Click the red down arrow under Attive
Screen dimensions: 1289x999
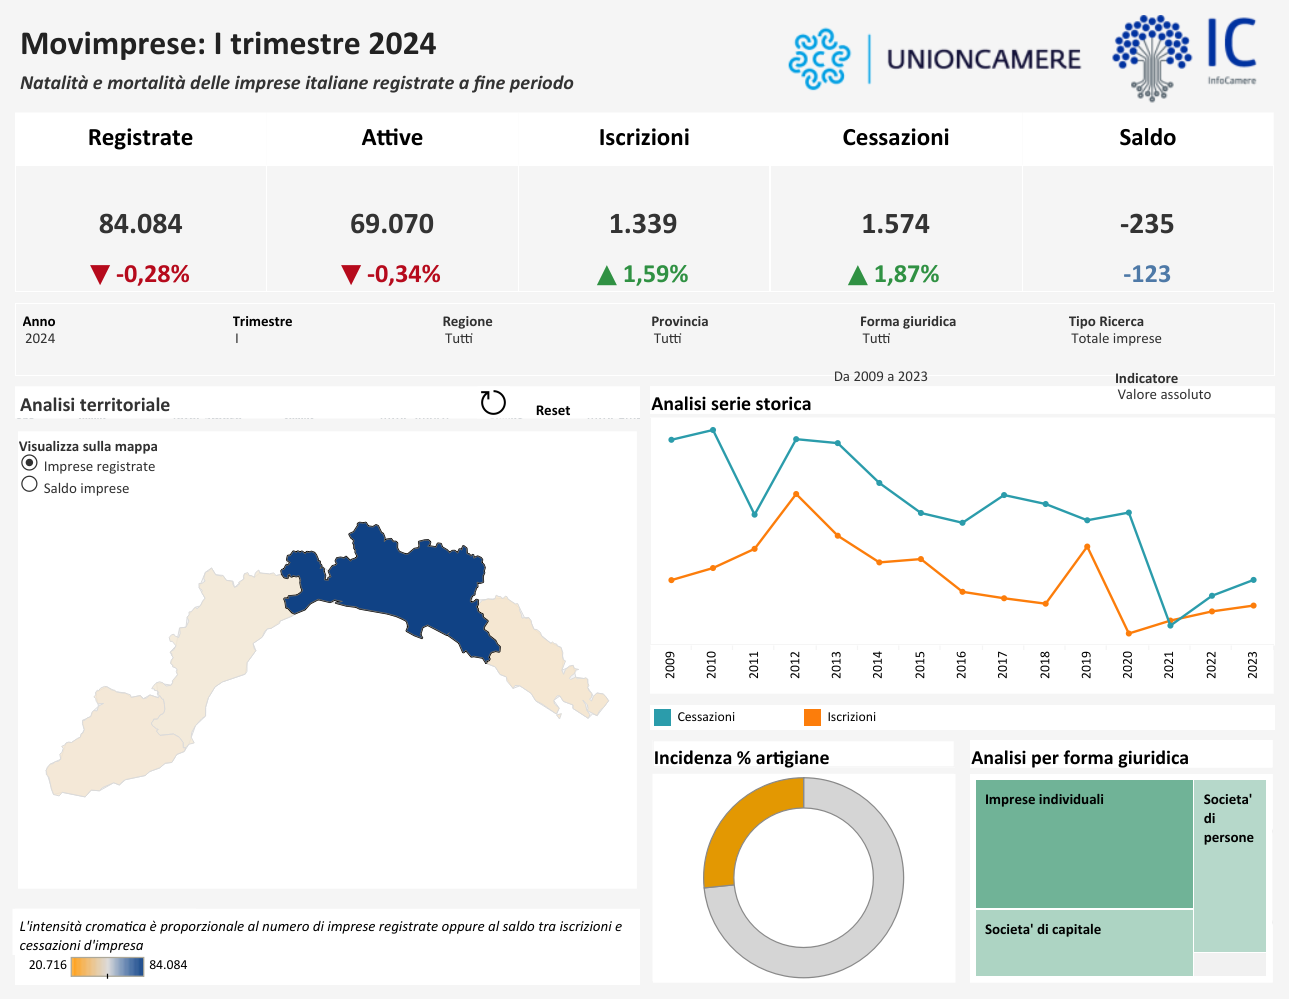[350, 275]
